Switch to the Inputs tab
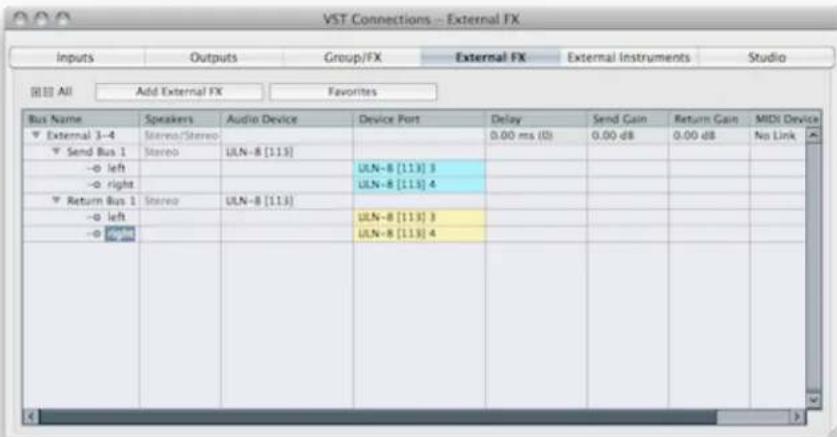This screenshot has width=837, height=437. (76, 58)
